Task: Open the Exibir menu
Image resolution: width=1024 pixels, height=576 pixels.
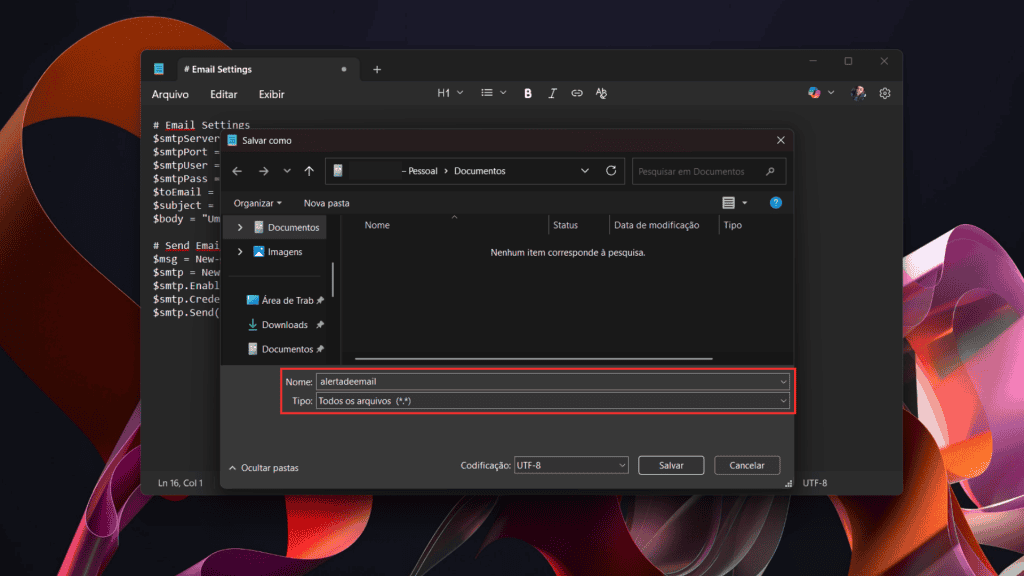Action: 271,94
